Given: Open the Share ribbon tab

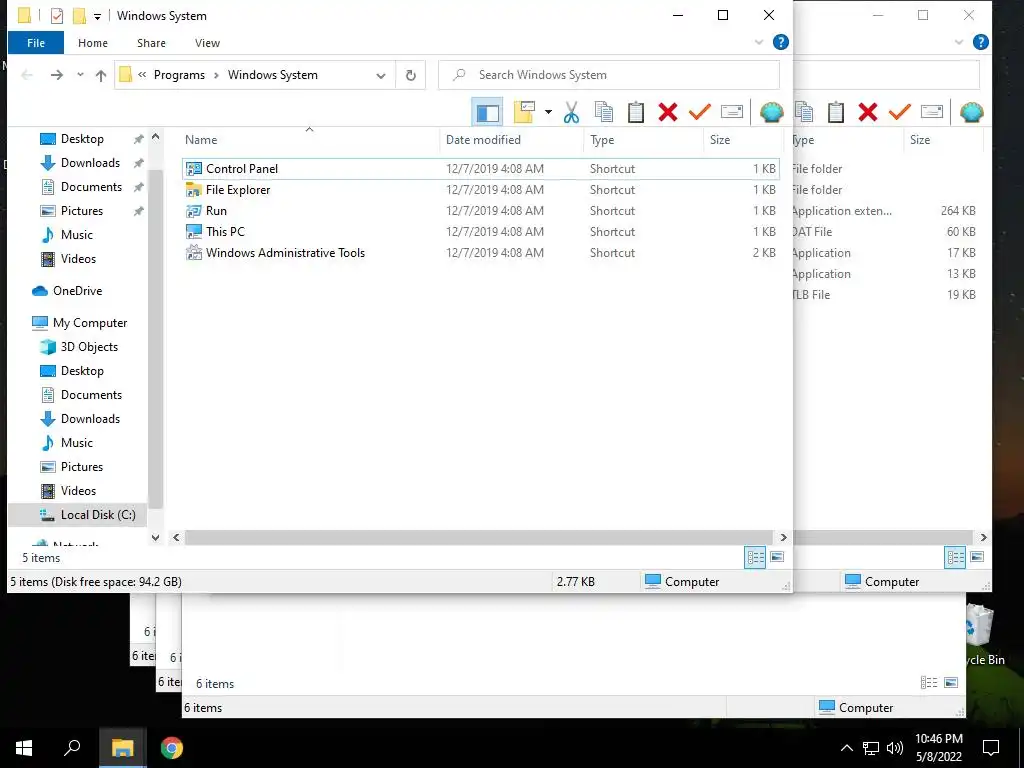Looking at the screenshot, I should 151,43.
